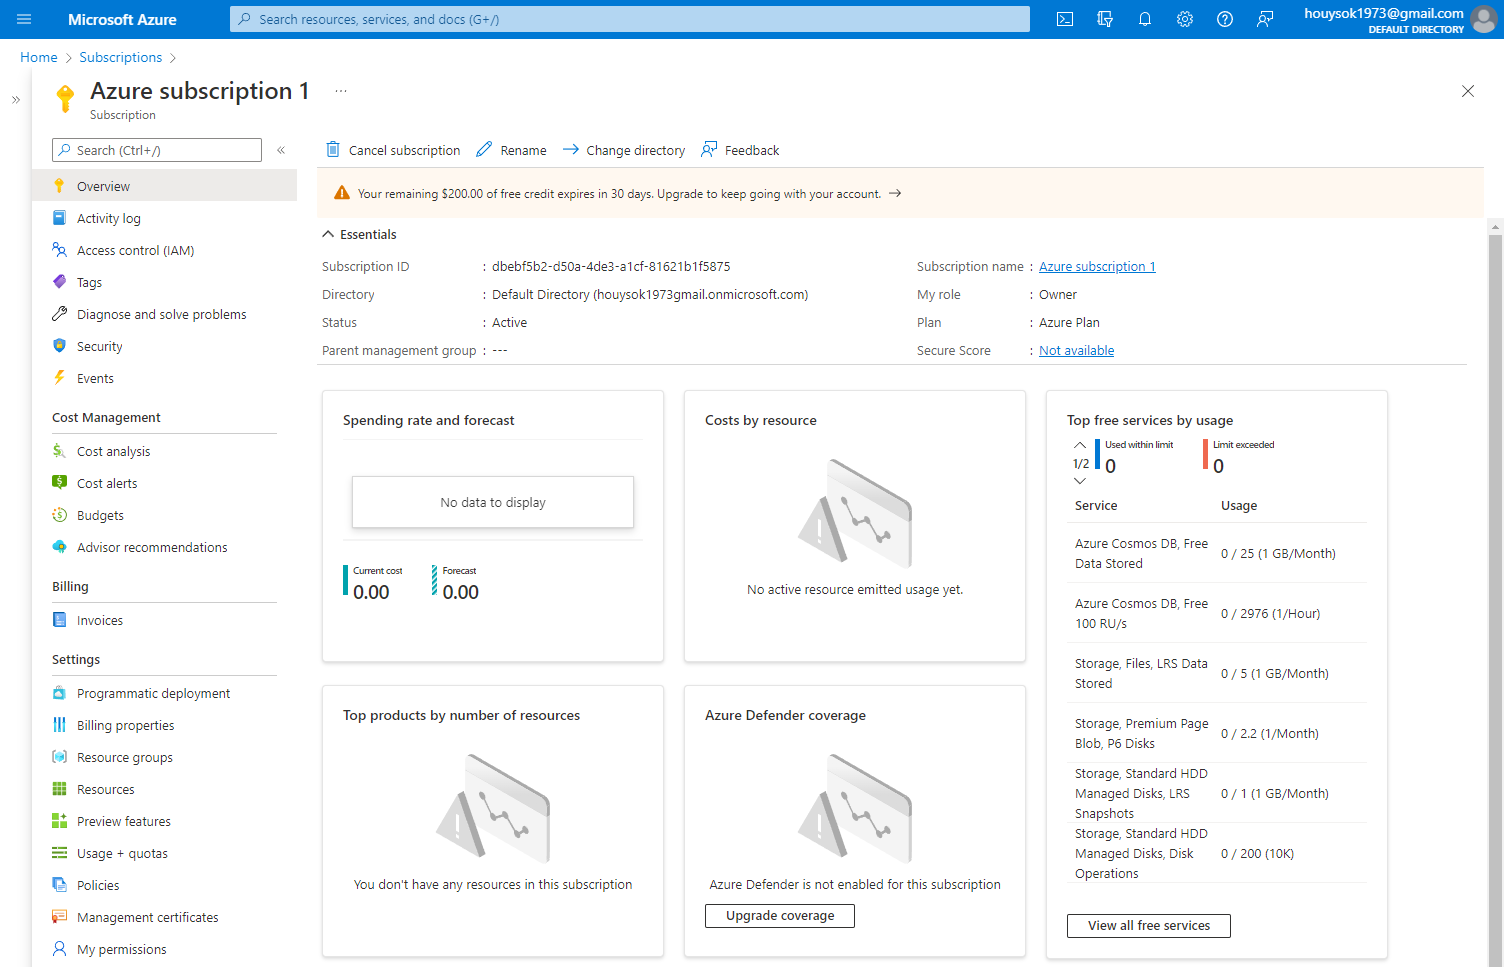This screenshot has height=967, width=1504.
Task: Open the portal hamburger menu
Action: 24,18
